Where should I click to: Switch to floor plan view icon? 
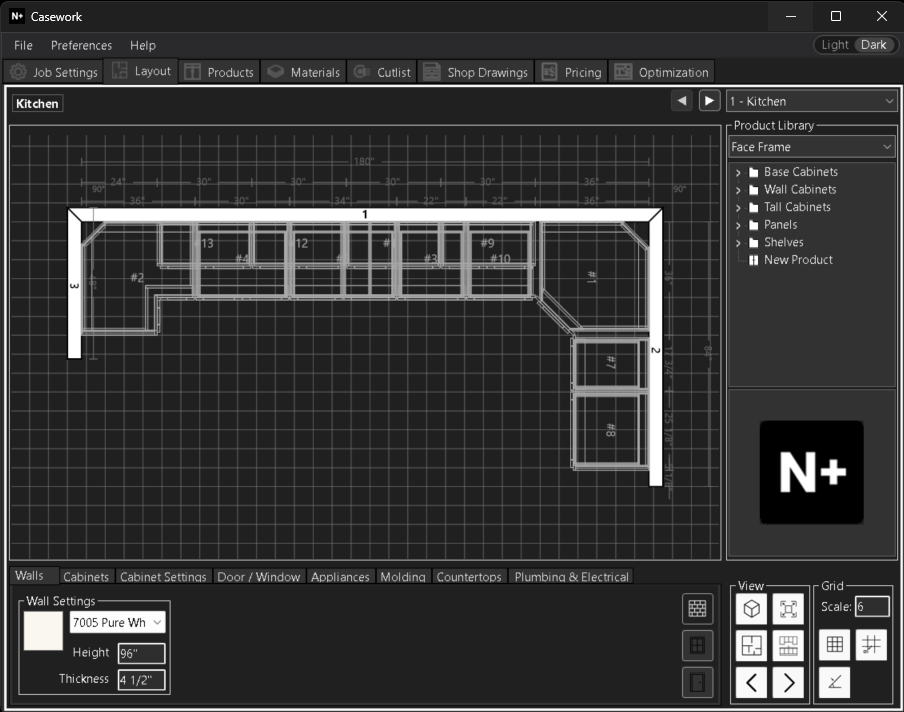tap(751, 645)
